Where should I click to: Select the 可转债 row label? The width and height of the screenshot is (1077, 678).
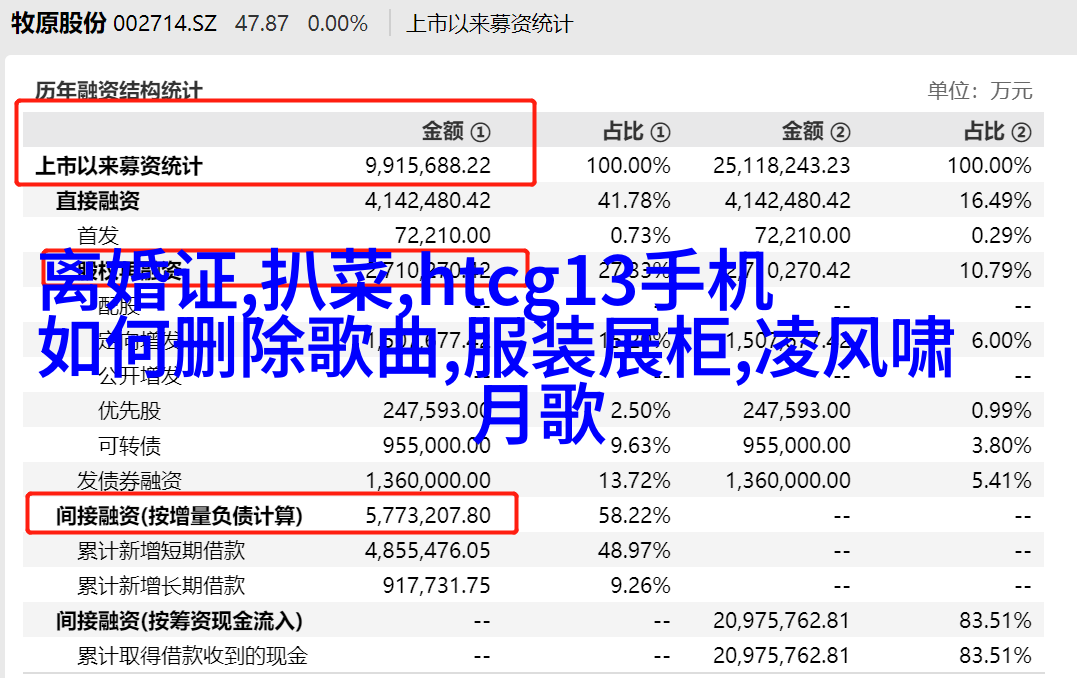point(129,446)
